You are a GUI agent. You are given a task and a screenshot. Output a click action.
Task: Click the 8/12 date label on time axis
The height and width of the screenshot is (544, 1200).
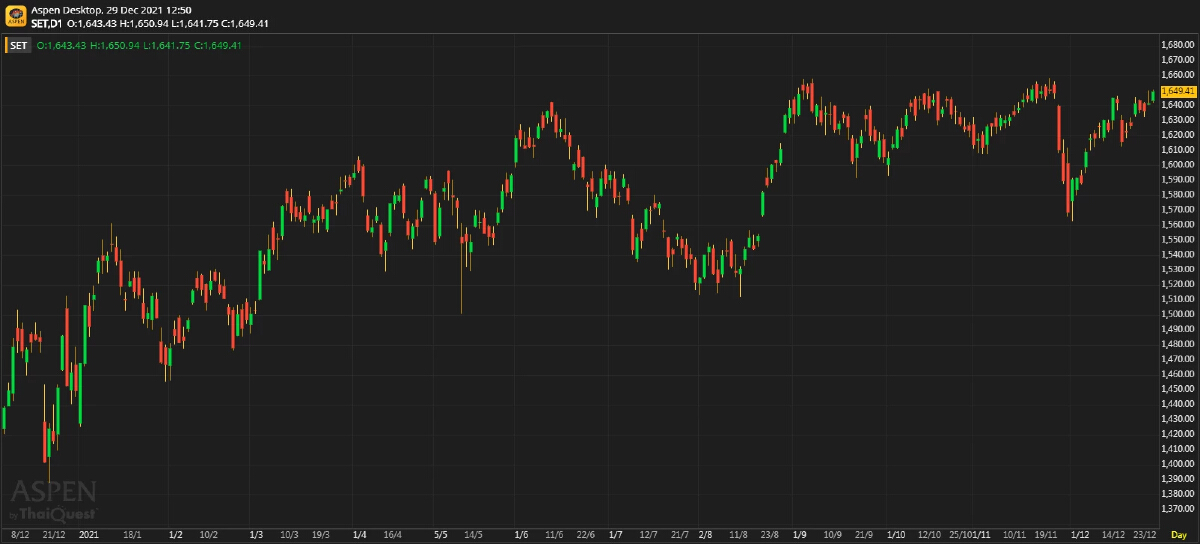pyautogui.click(x=20, y=535)
